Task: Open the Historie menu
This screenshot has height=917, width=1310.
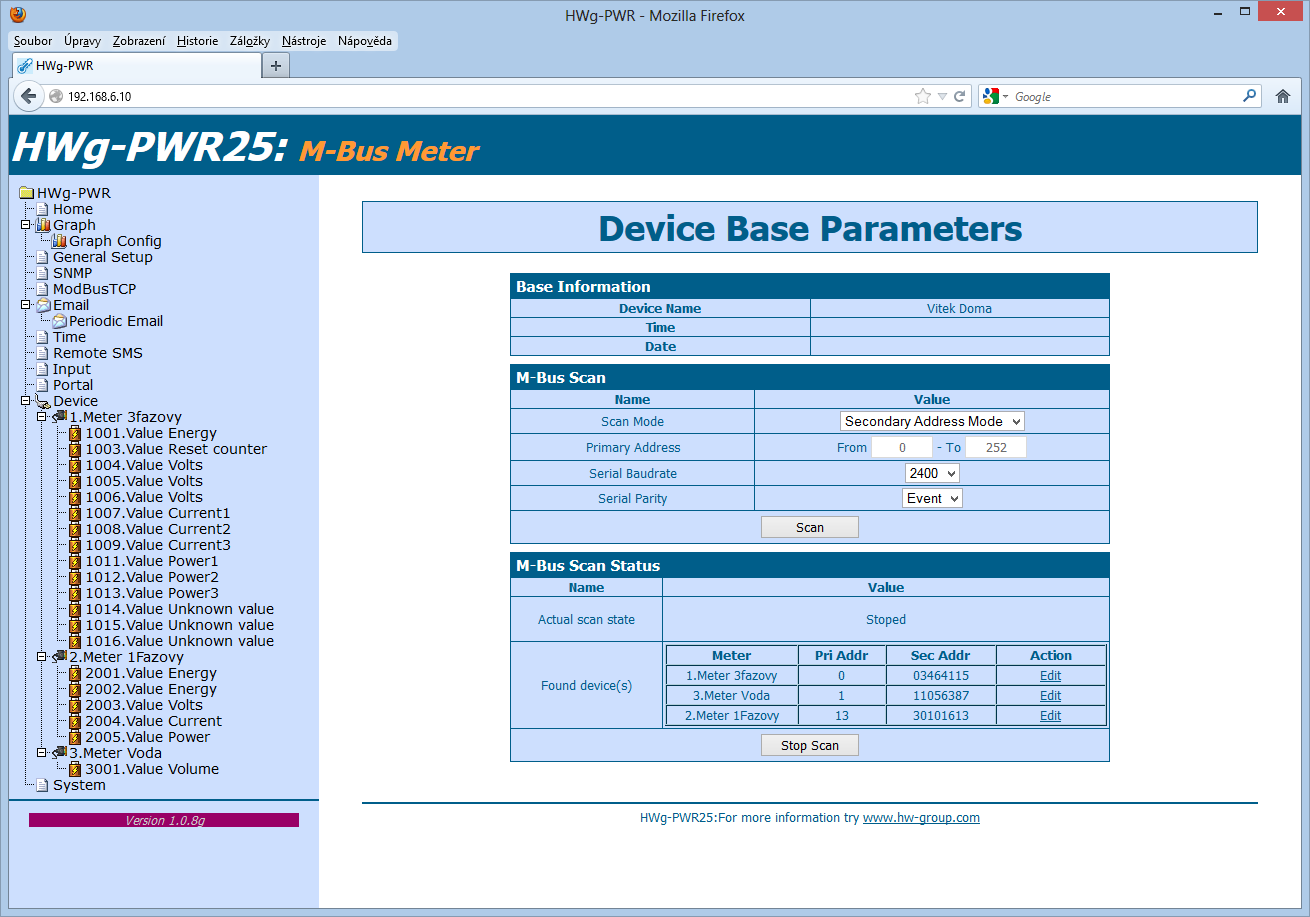Action: (x=197, y=41)
